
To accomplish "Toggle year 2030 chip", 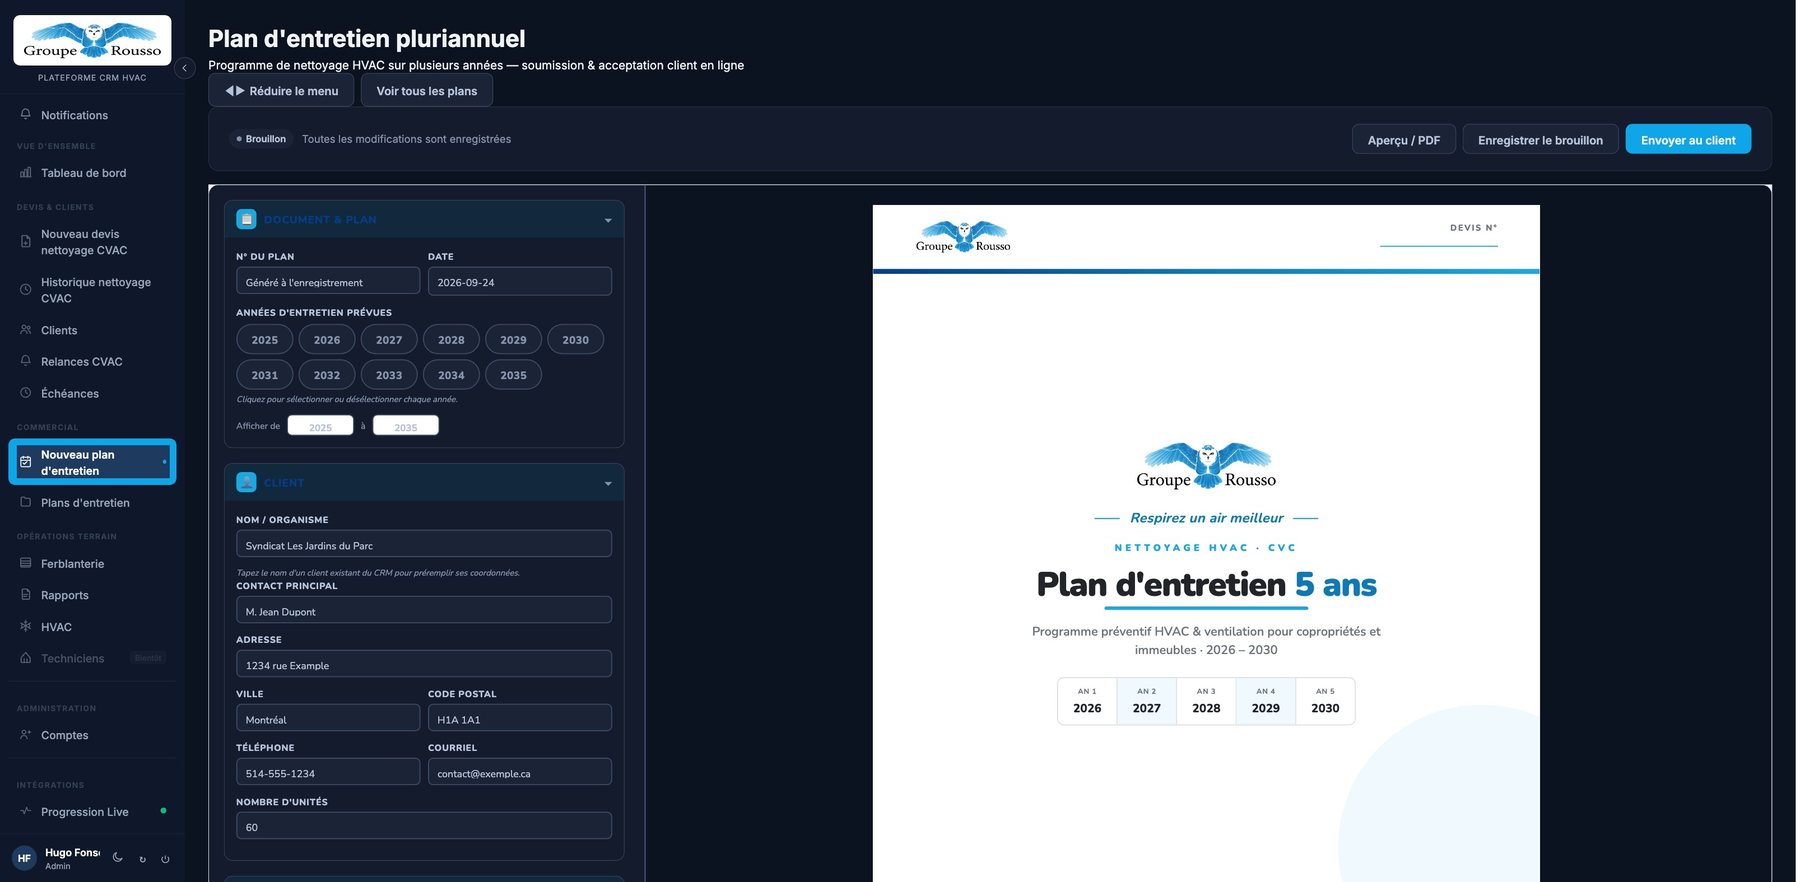I will 575,340.
